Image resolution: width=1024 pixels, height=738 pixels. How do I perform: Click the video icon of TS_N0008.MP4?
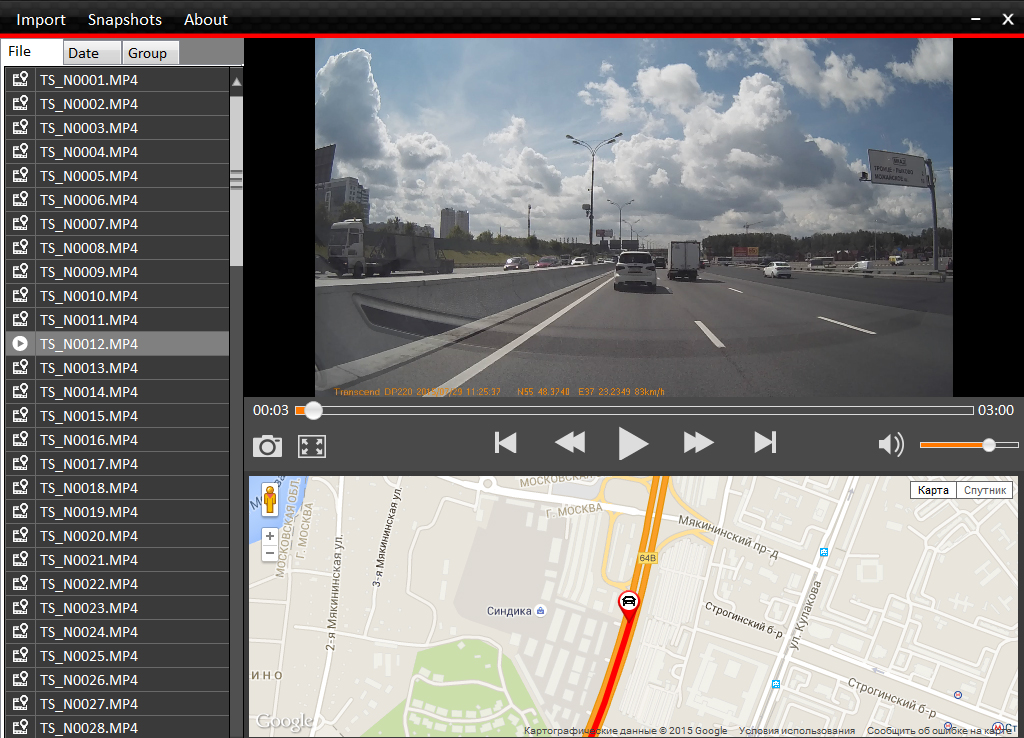20,248
